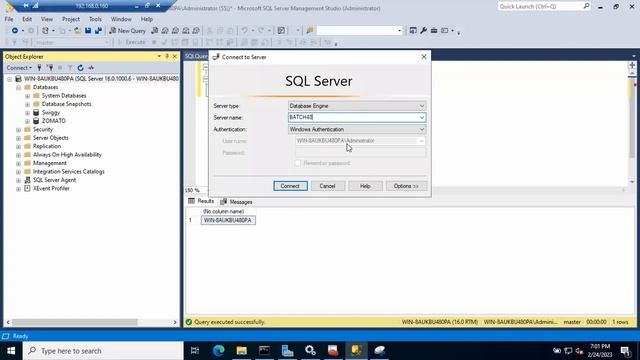Open Microsoft Edge from taskbar
This screenshot has height=360, width=640.
219,351
